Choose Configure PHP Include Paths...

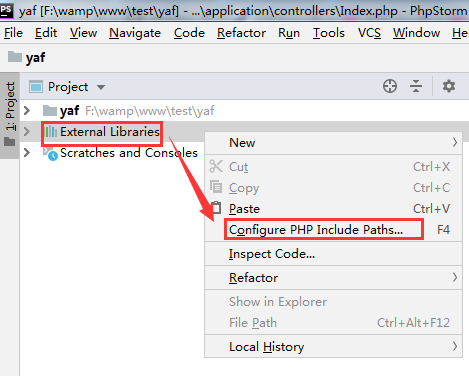pyautogui.click(x=333, y=230)
